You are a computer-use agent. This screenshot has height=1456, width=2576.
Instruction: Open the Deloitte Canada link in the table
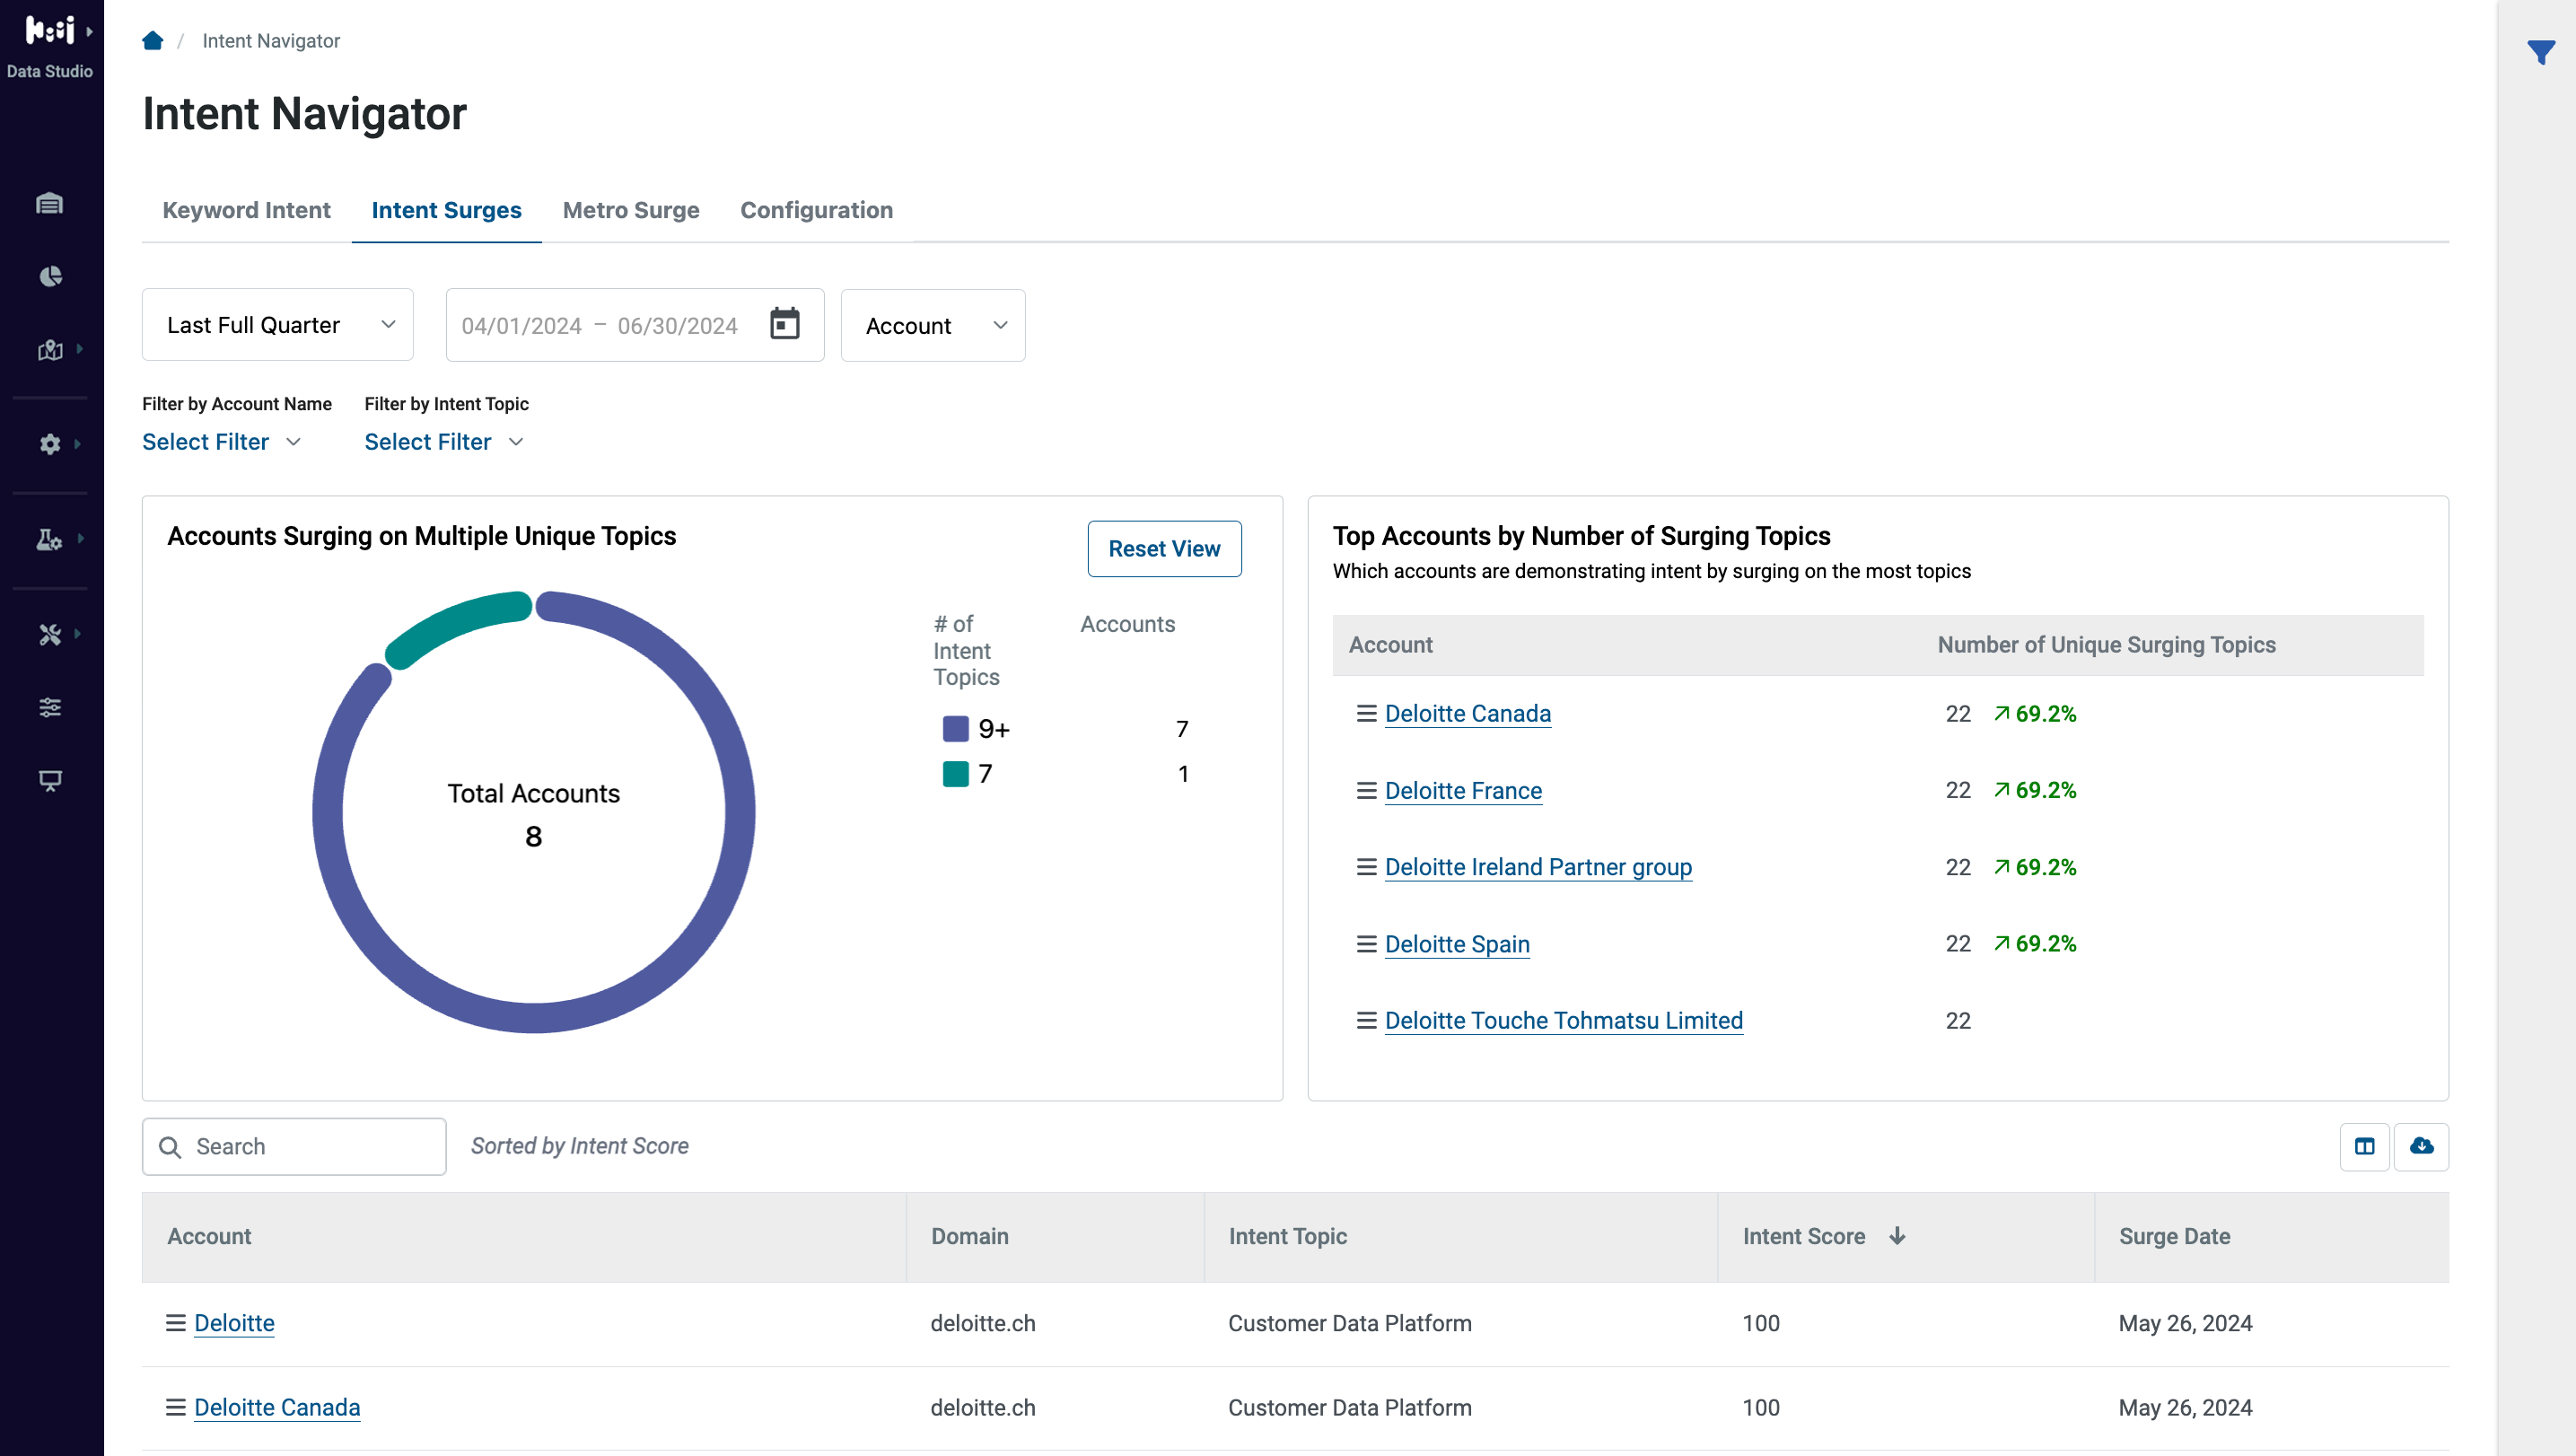click(277, 1407)
